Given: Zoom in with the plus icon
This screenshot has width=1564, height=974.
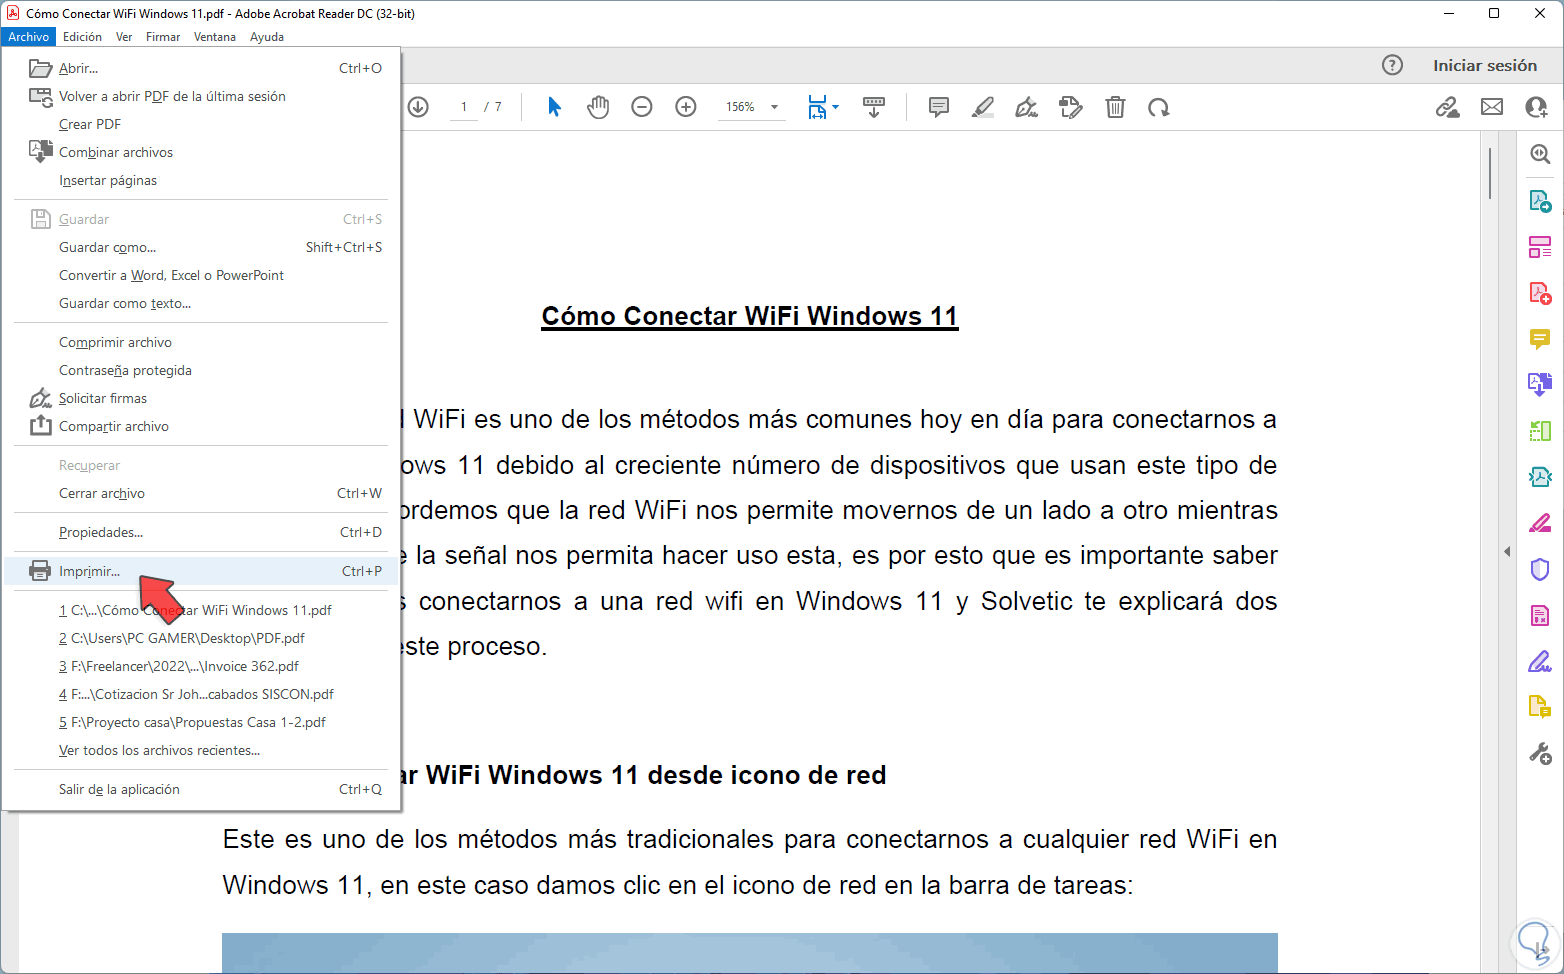Looking at the screenshot, I should (x=686, y=107).
